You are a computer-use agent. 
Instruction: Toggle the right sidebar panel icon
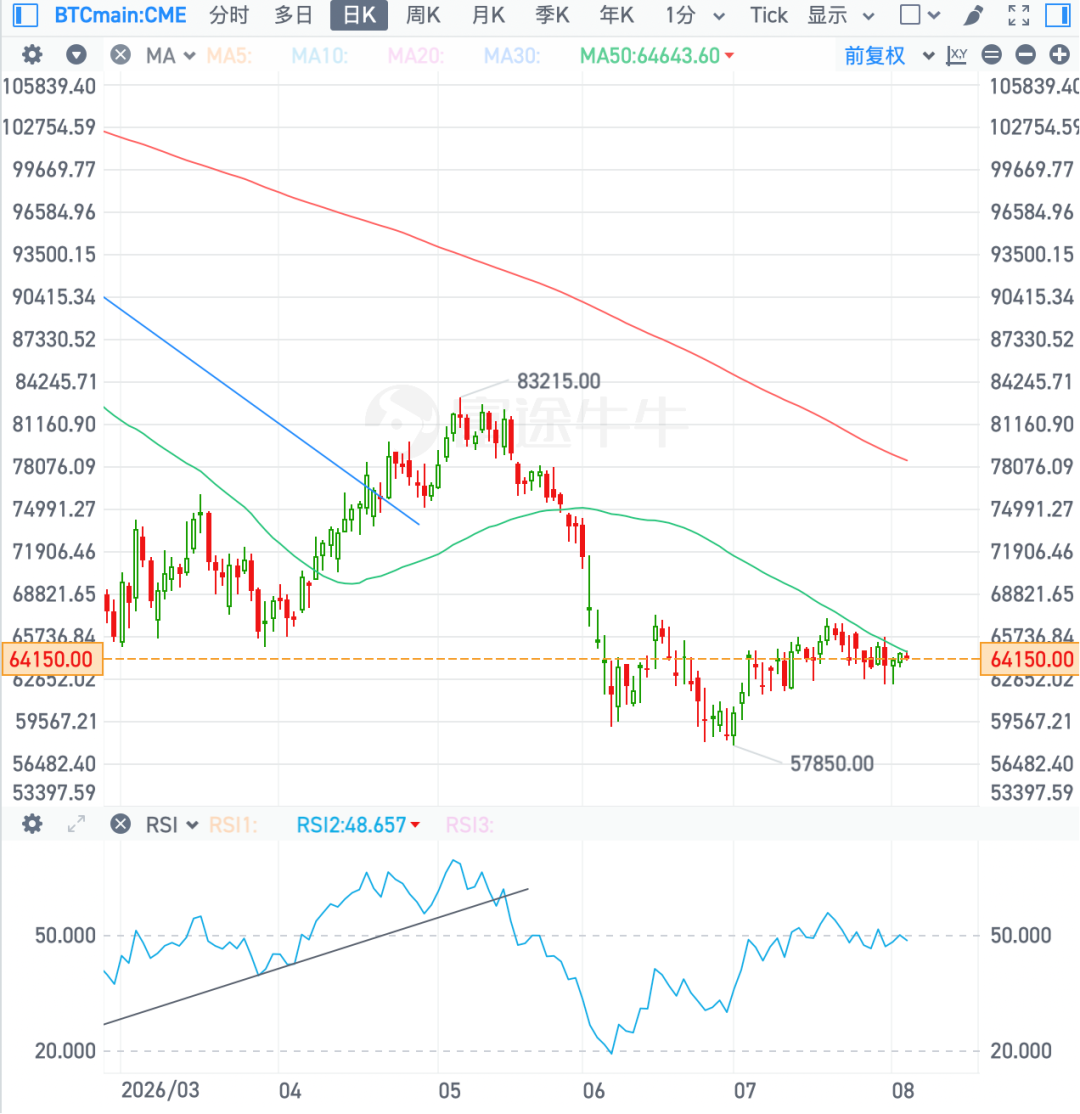[1058, 15]
